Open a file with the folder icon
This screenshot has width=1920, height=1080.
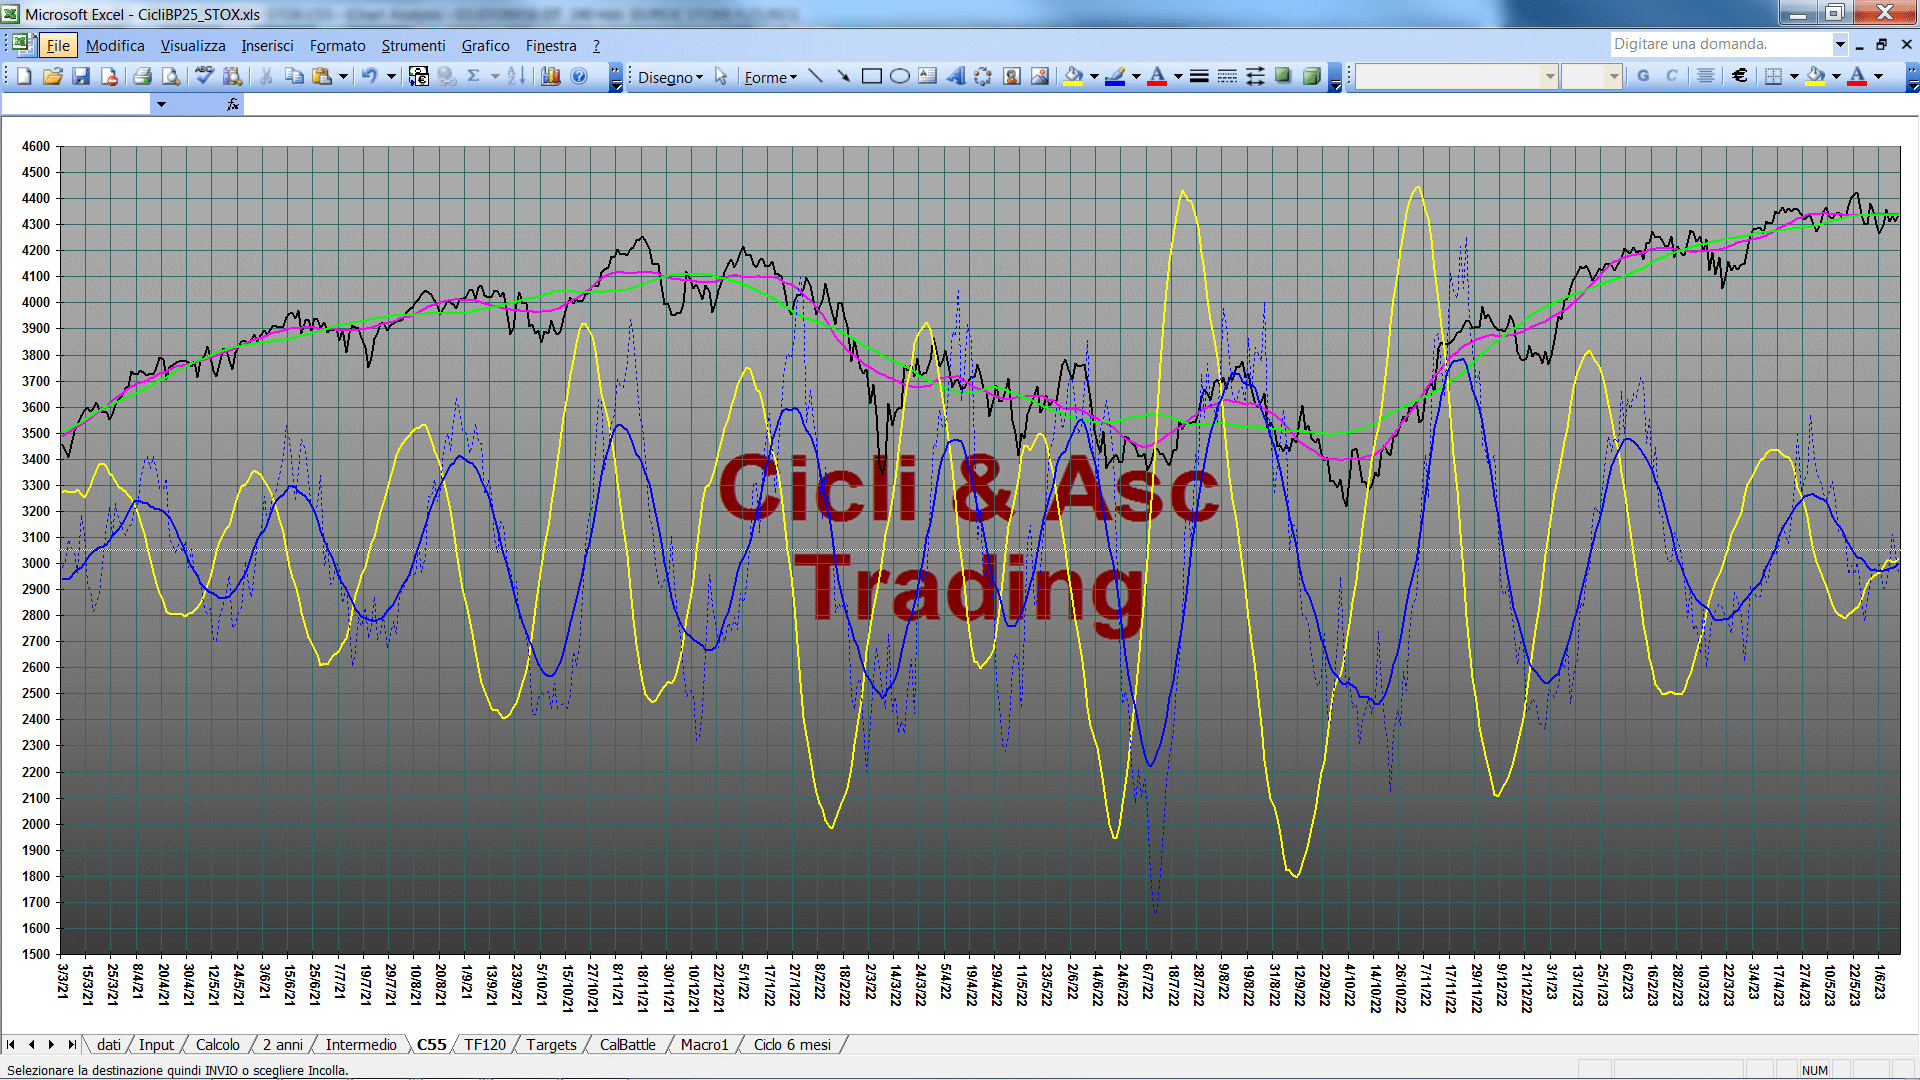click(x=53, y=76)
